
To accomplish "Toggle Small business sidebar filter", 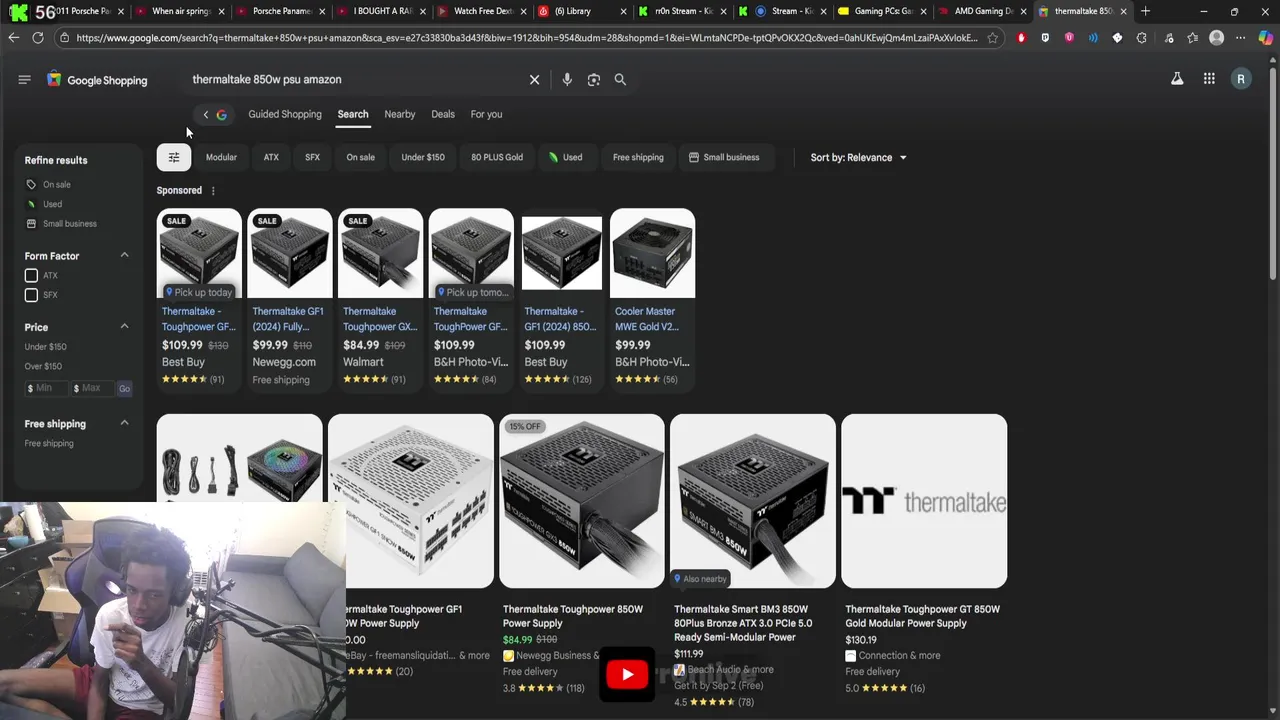I will (x=62, y=224).
